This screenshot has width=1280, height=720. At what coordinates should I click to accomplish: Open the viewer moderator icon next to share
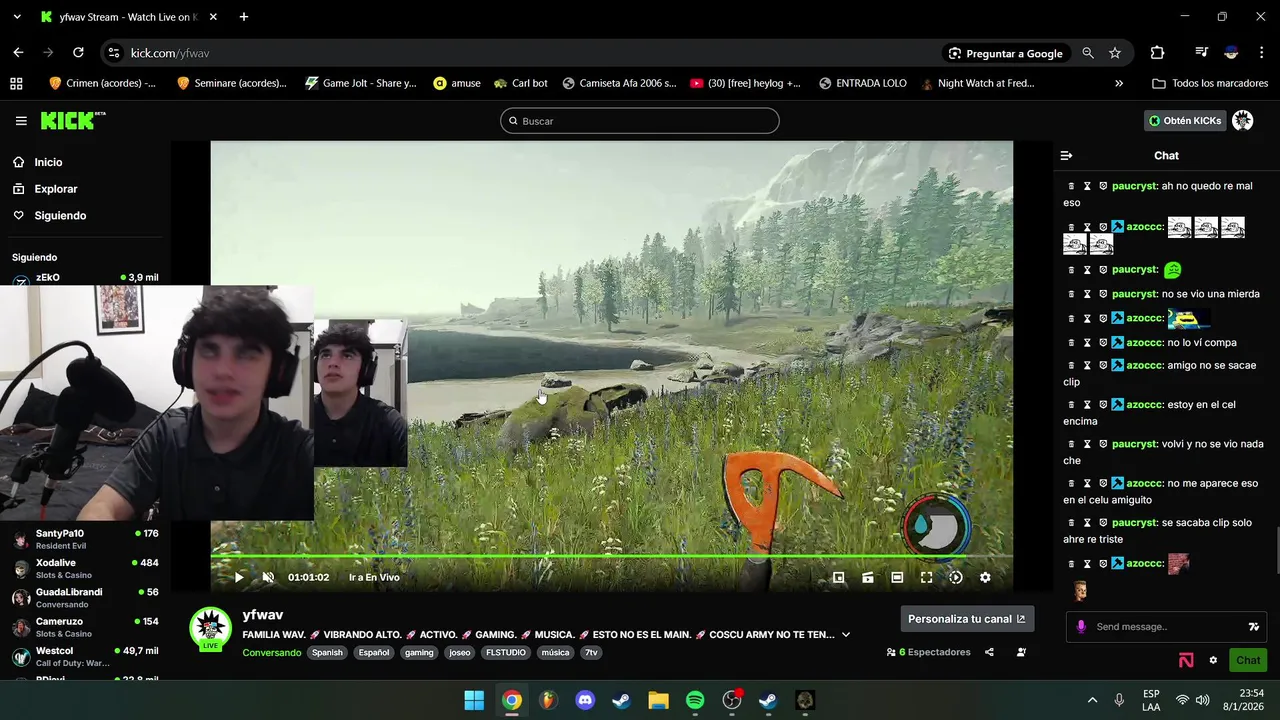coord(1021,652)
